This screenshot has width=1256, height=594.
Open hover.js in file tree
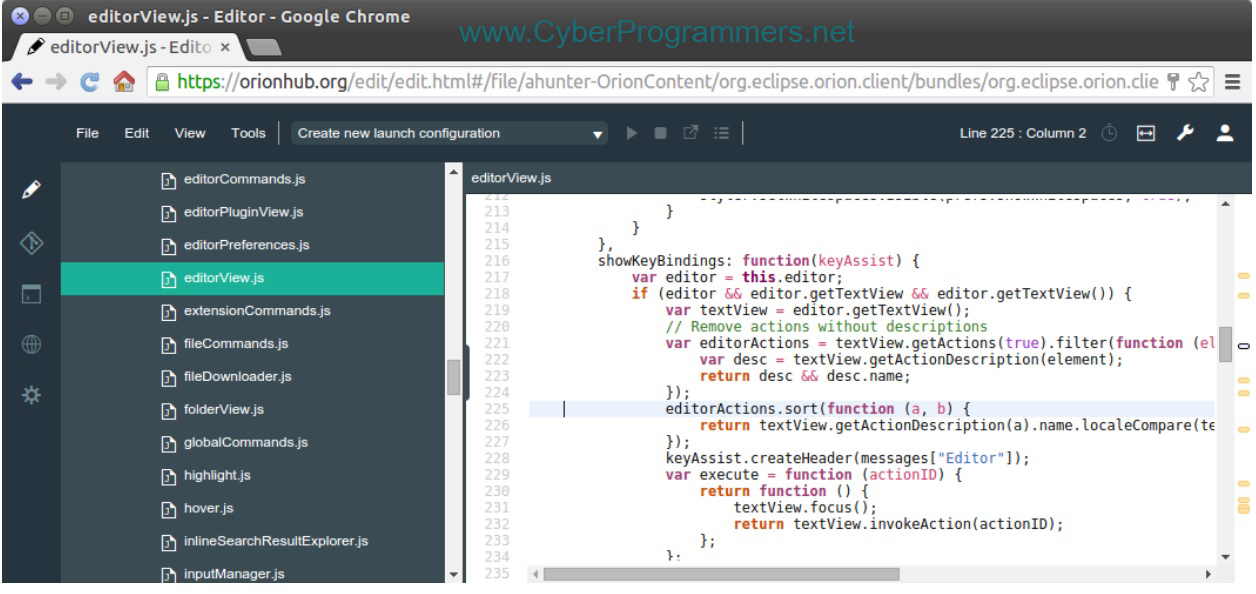click(x=208, y=508)
